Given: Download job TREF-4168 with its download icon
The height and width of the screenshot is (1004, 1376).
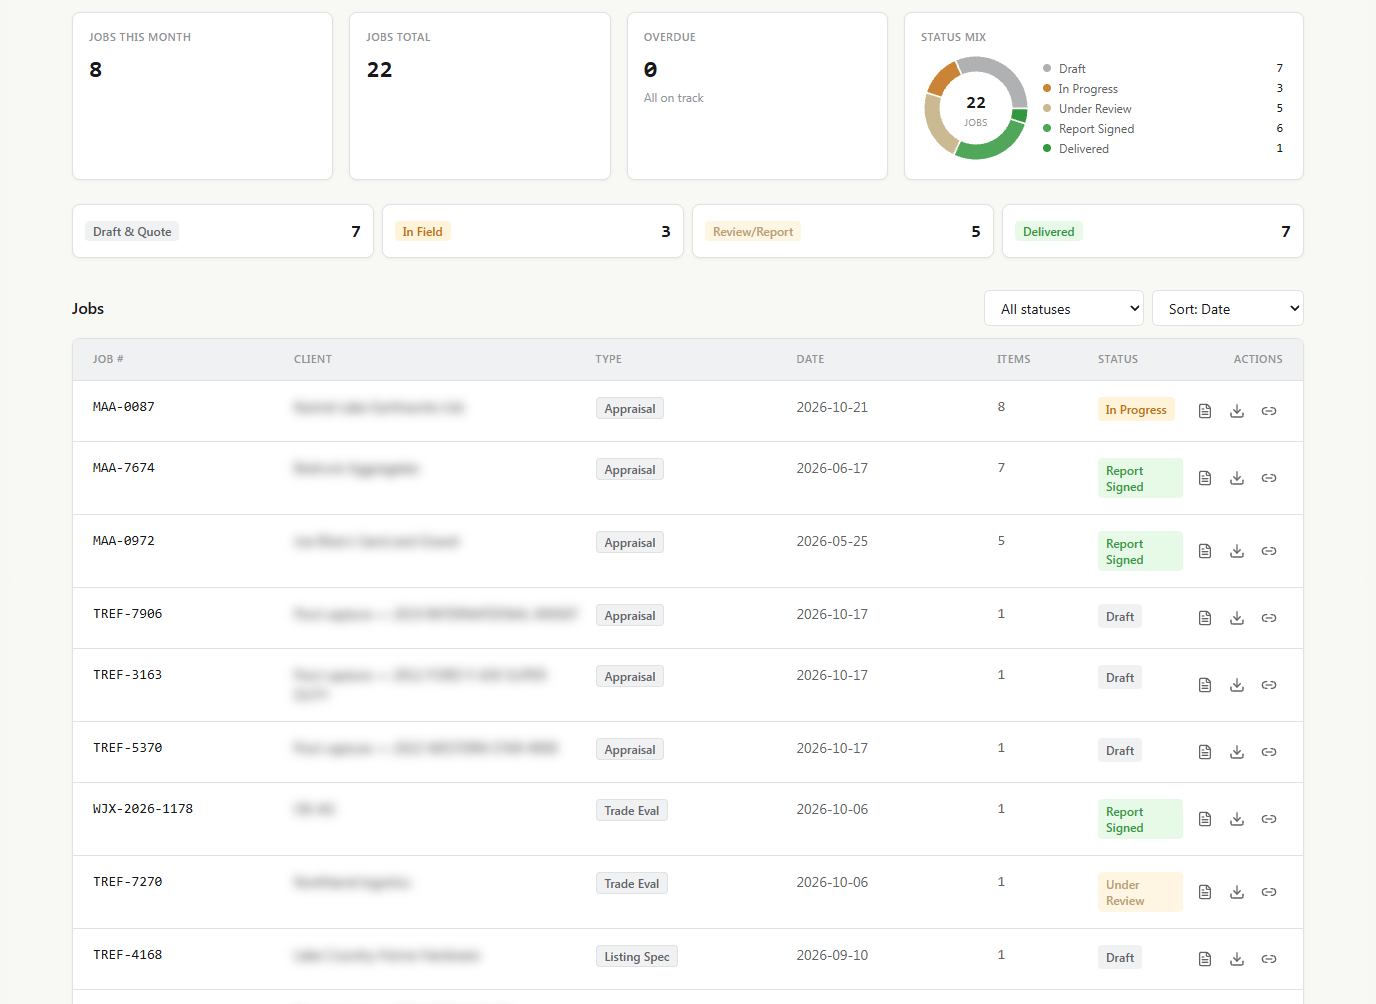Looking at the screenshot, I should tap(1237, 959).
